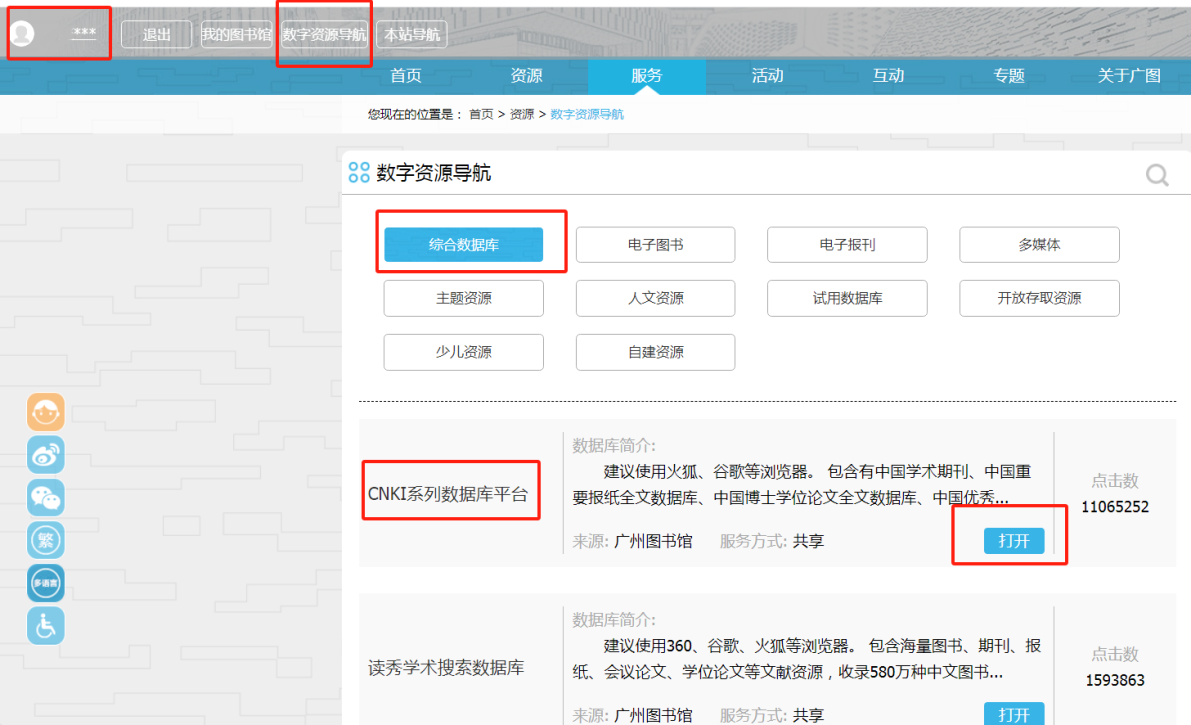
Task: Open the CNKI database with 打开
Action: pyautogui.click(x=1014, y=540)
